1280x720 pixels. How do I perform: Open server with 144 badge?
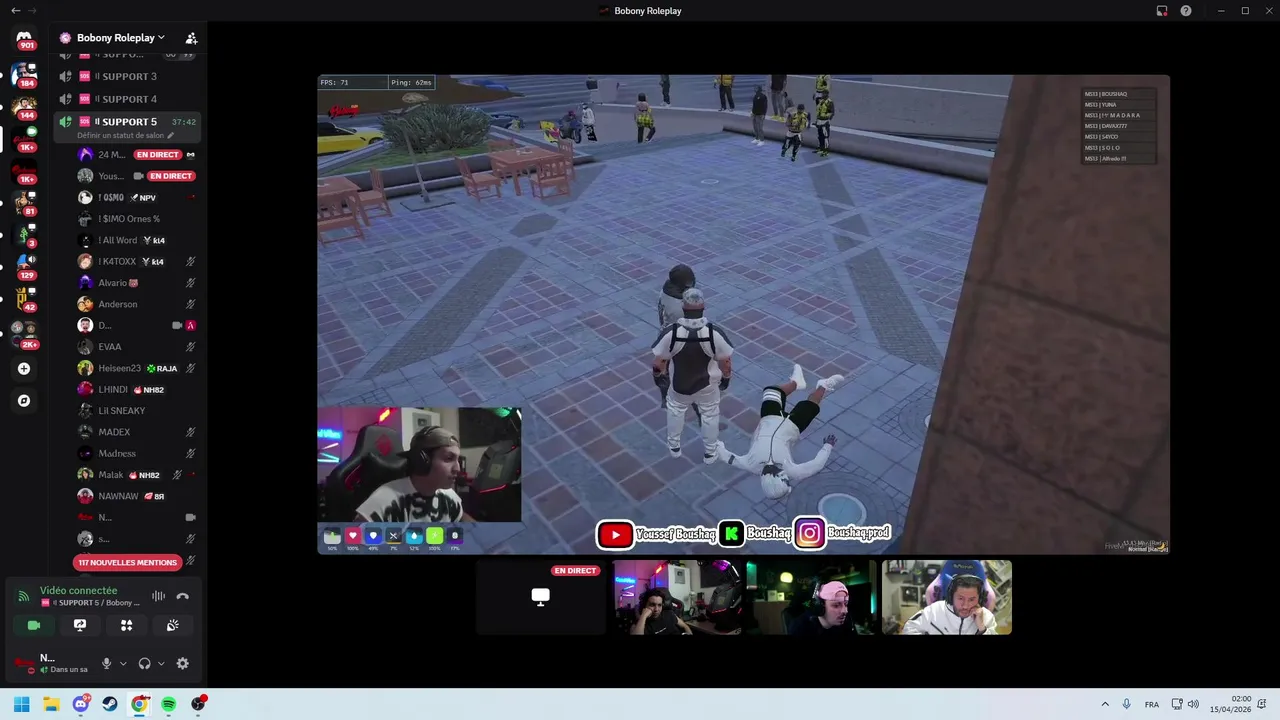pyautogui.click(x=24, y=105)
